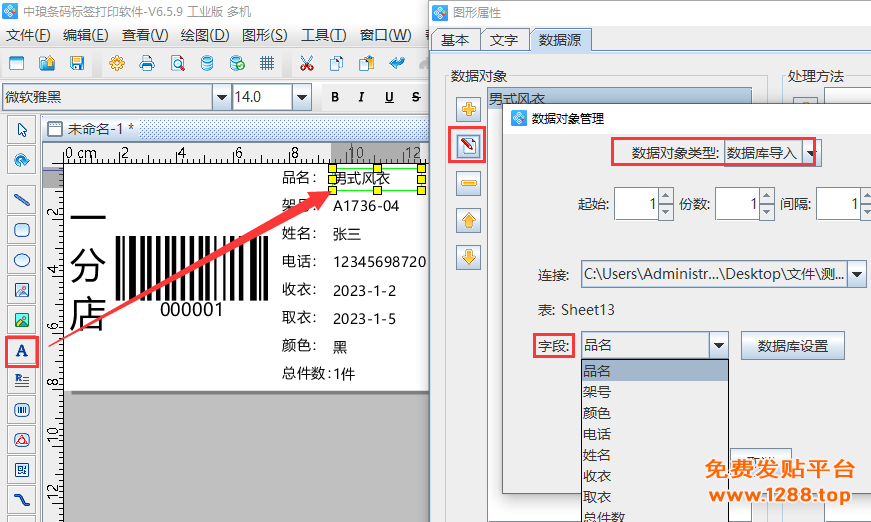871x522 pixels.
Task: Open the 编辑(E) menu
Action: click(x=86, y=36)
